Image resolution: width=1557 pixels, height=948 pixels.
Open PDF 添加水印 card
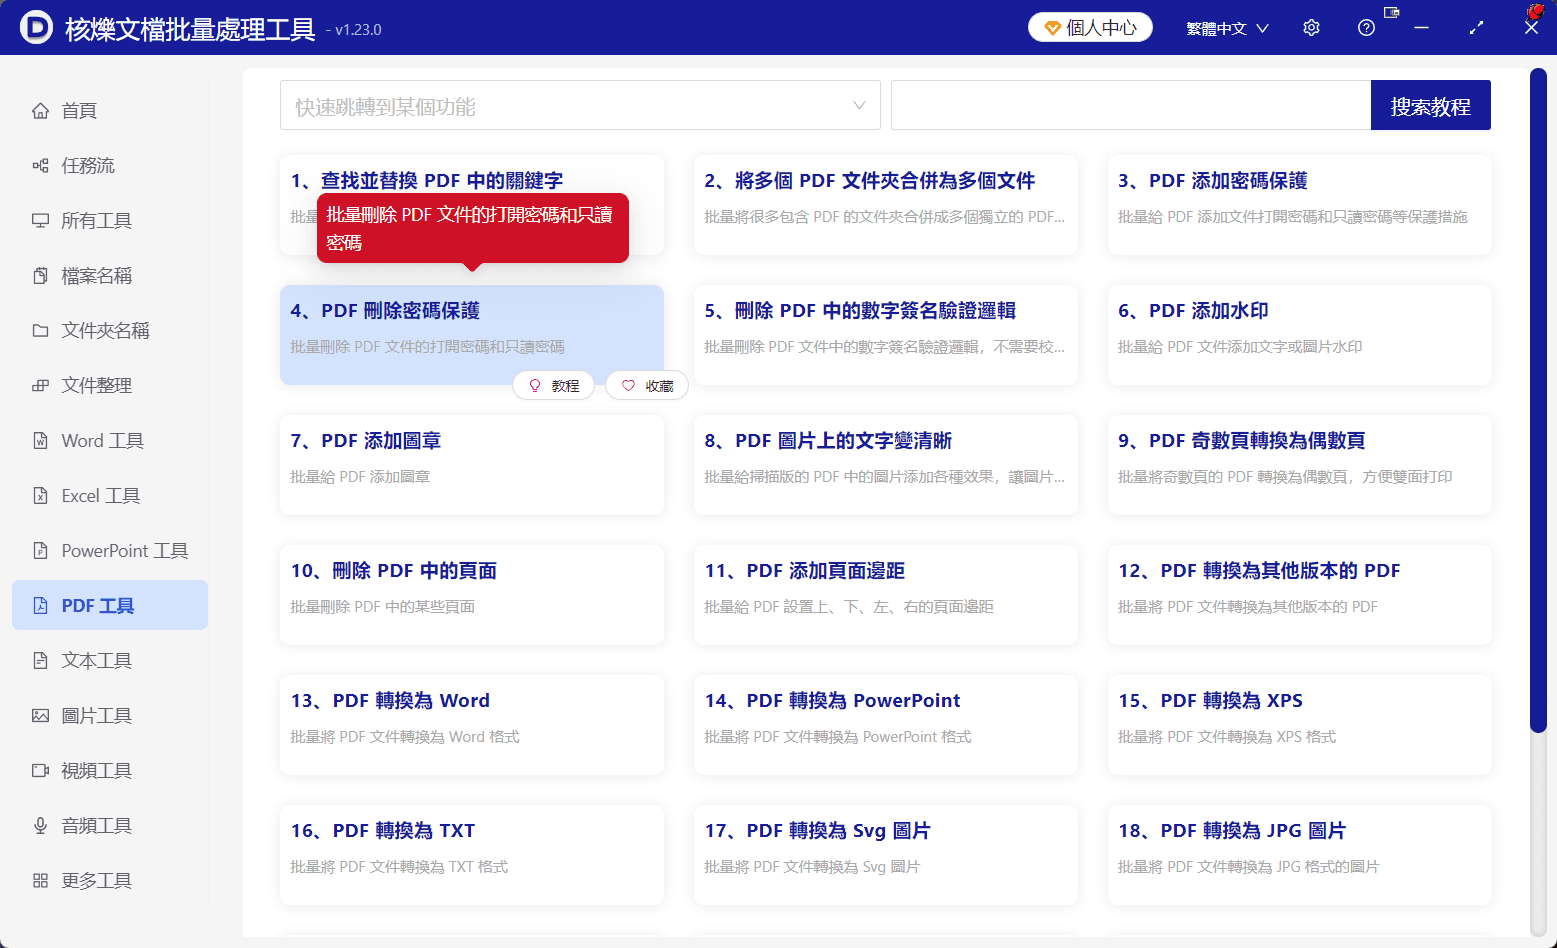(1299, 335)
